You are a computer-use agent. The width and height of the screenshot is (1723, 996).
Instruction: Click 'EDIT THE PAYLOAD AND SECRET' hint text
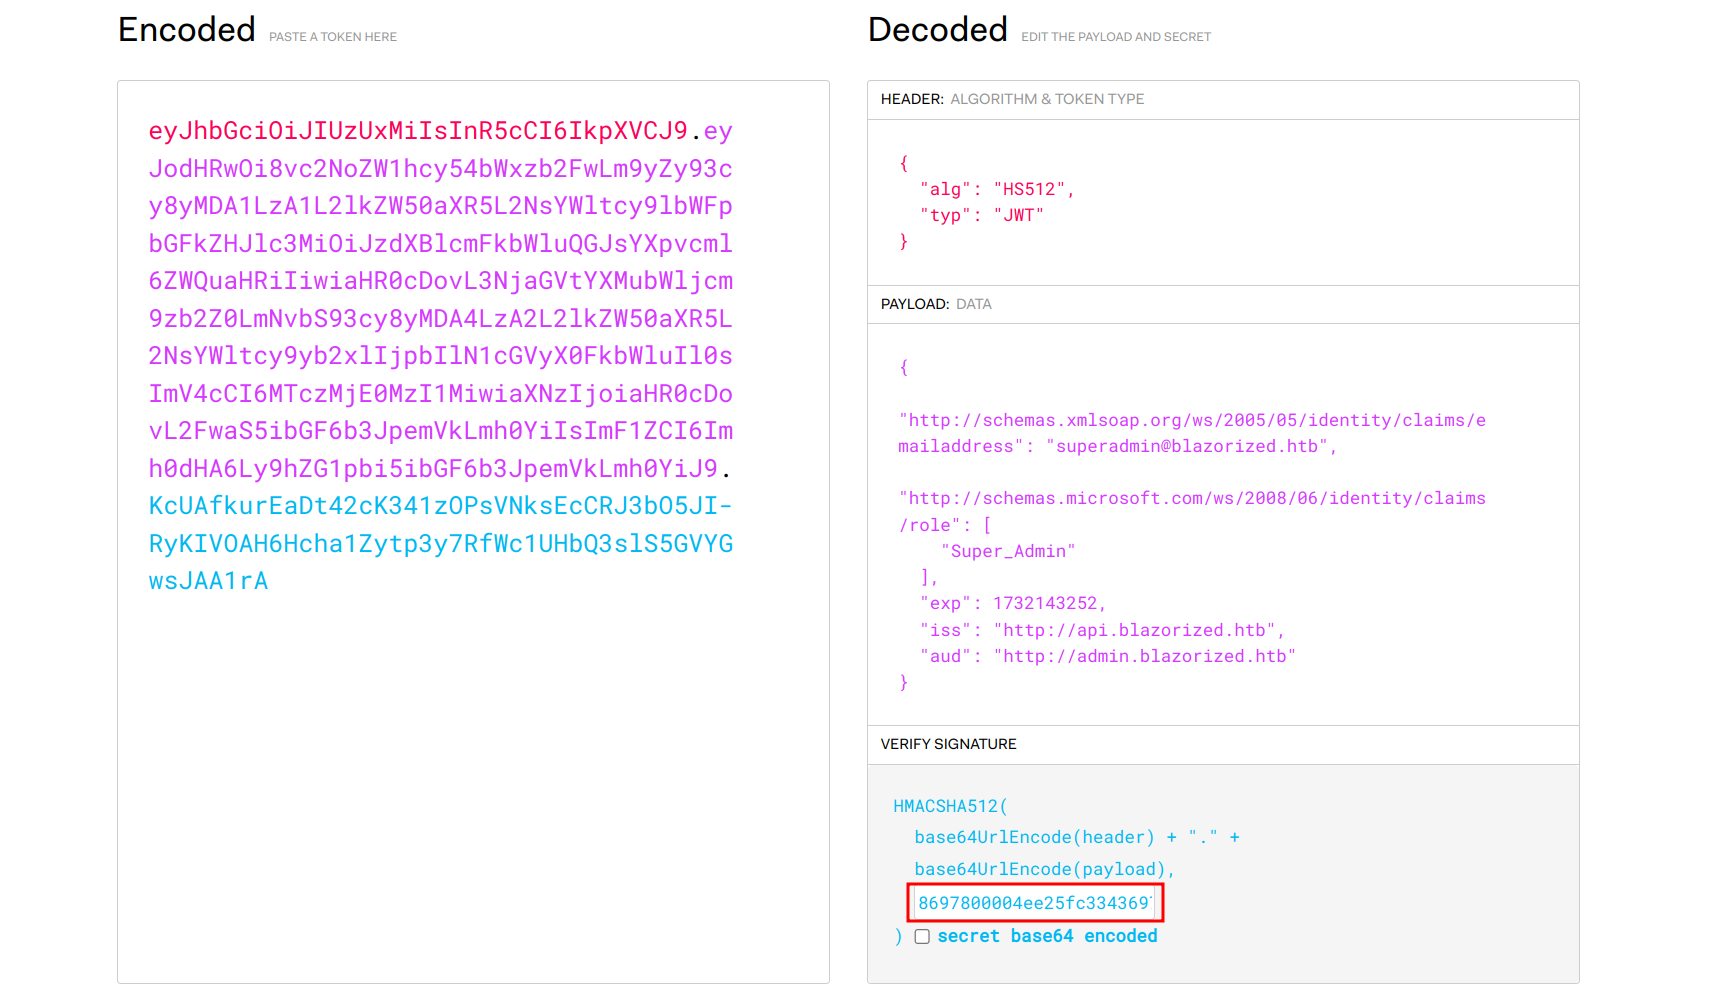tap(1116, 37)
